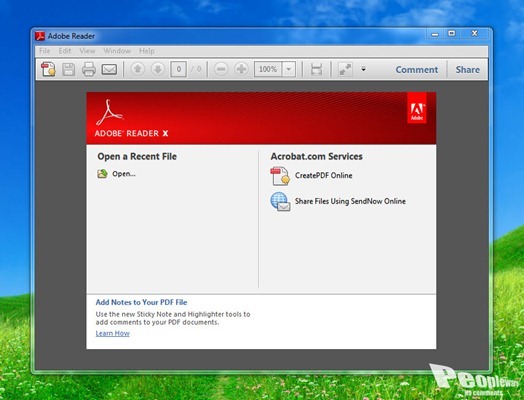Click the Save floppy disk icon
The height and width of the screenshot is (400, 524).
(69, 69)
